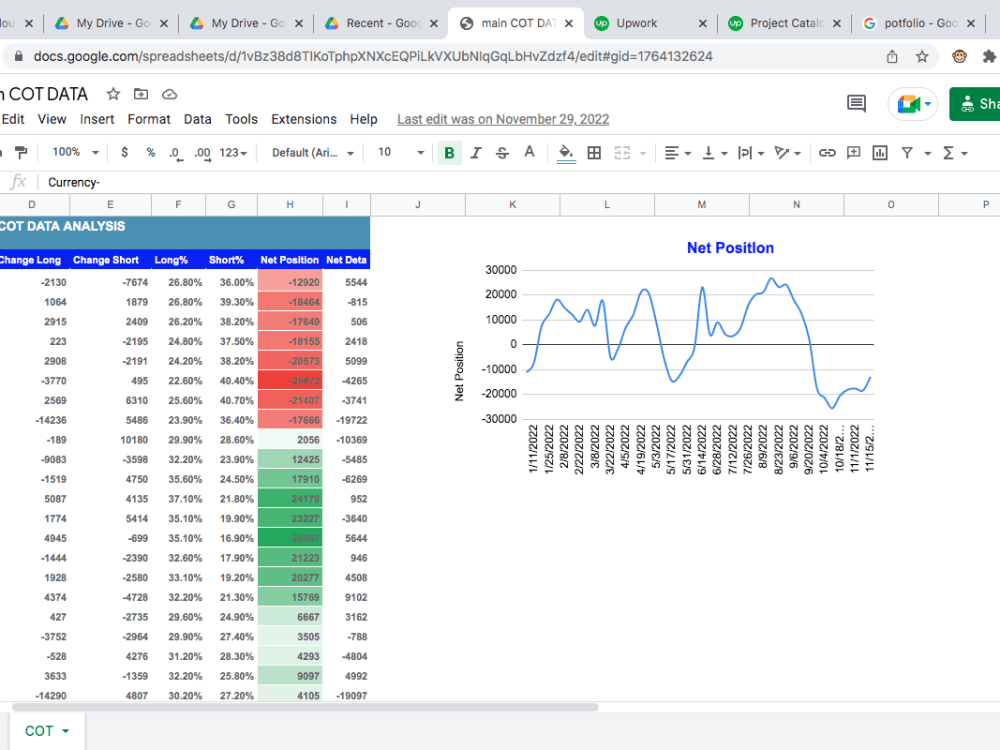
Task: Switch to the Upwork browser tab
Action: pos(649,24)
